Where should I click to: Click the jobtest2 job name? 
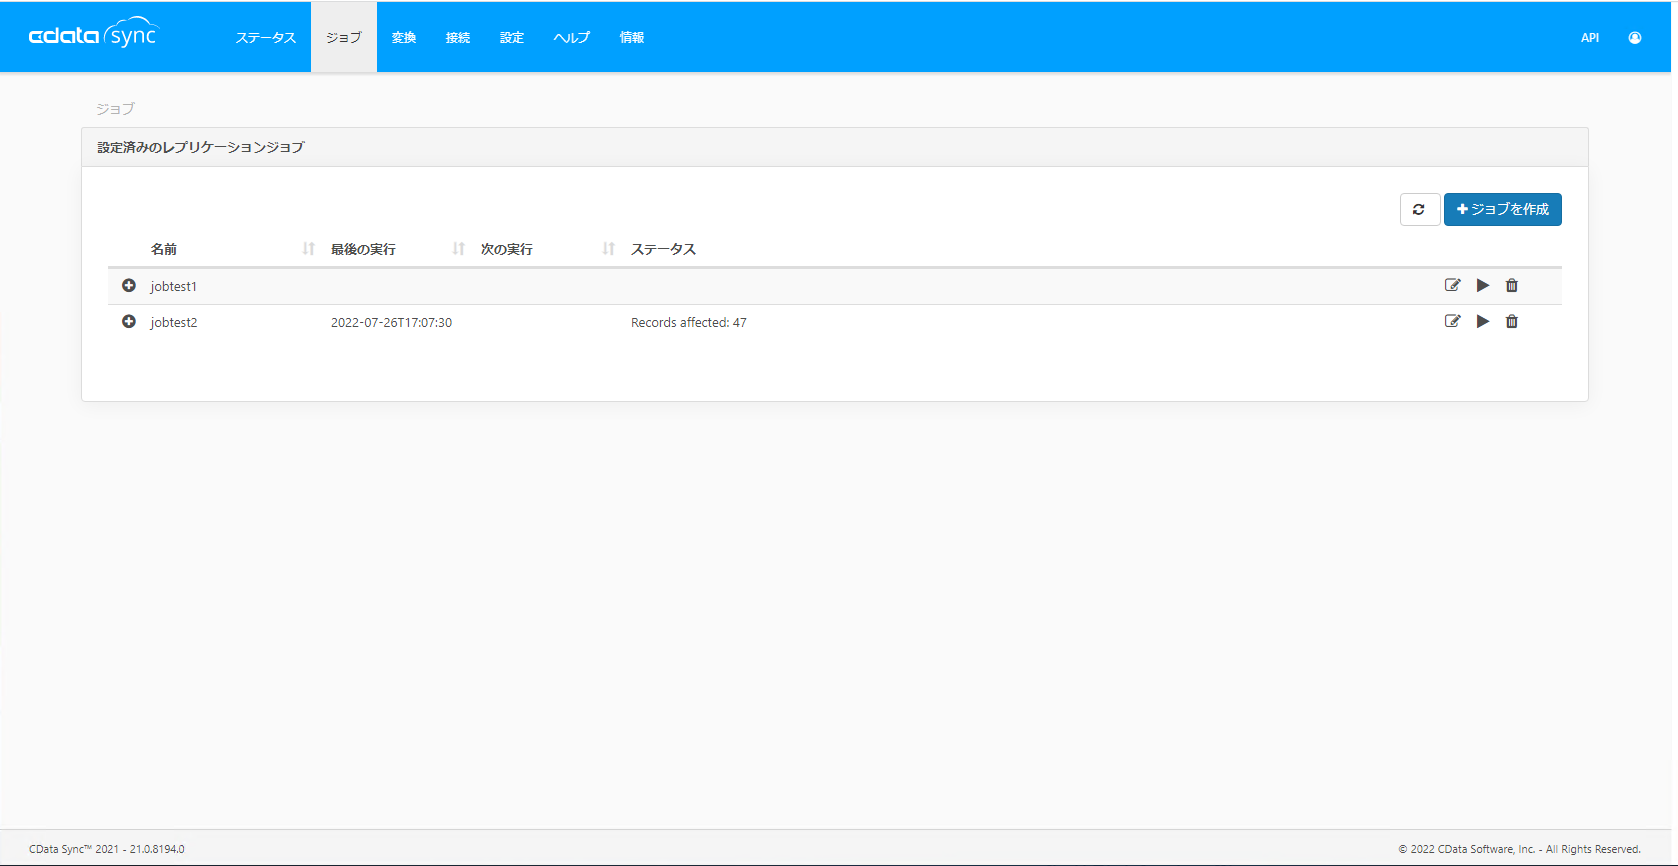tap(174, 322)
